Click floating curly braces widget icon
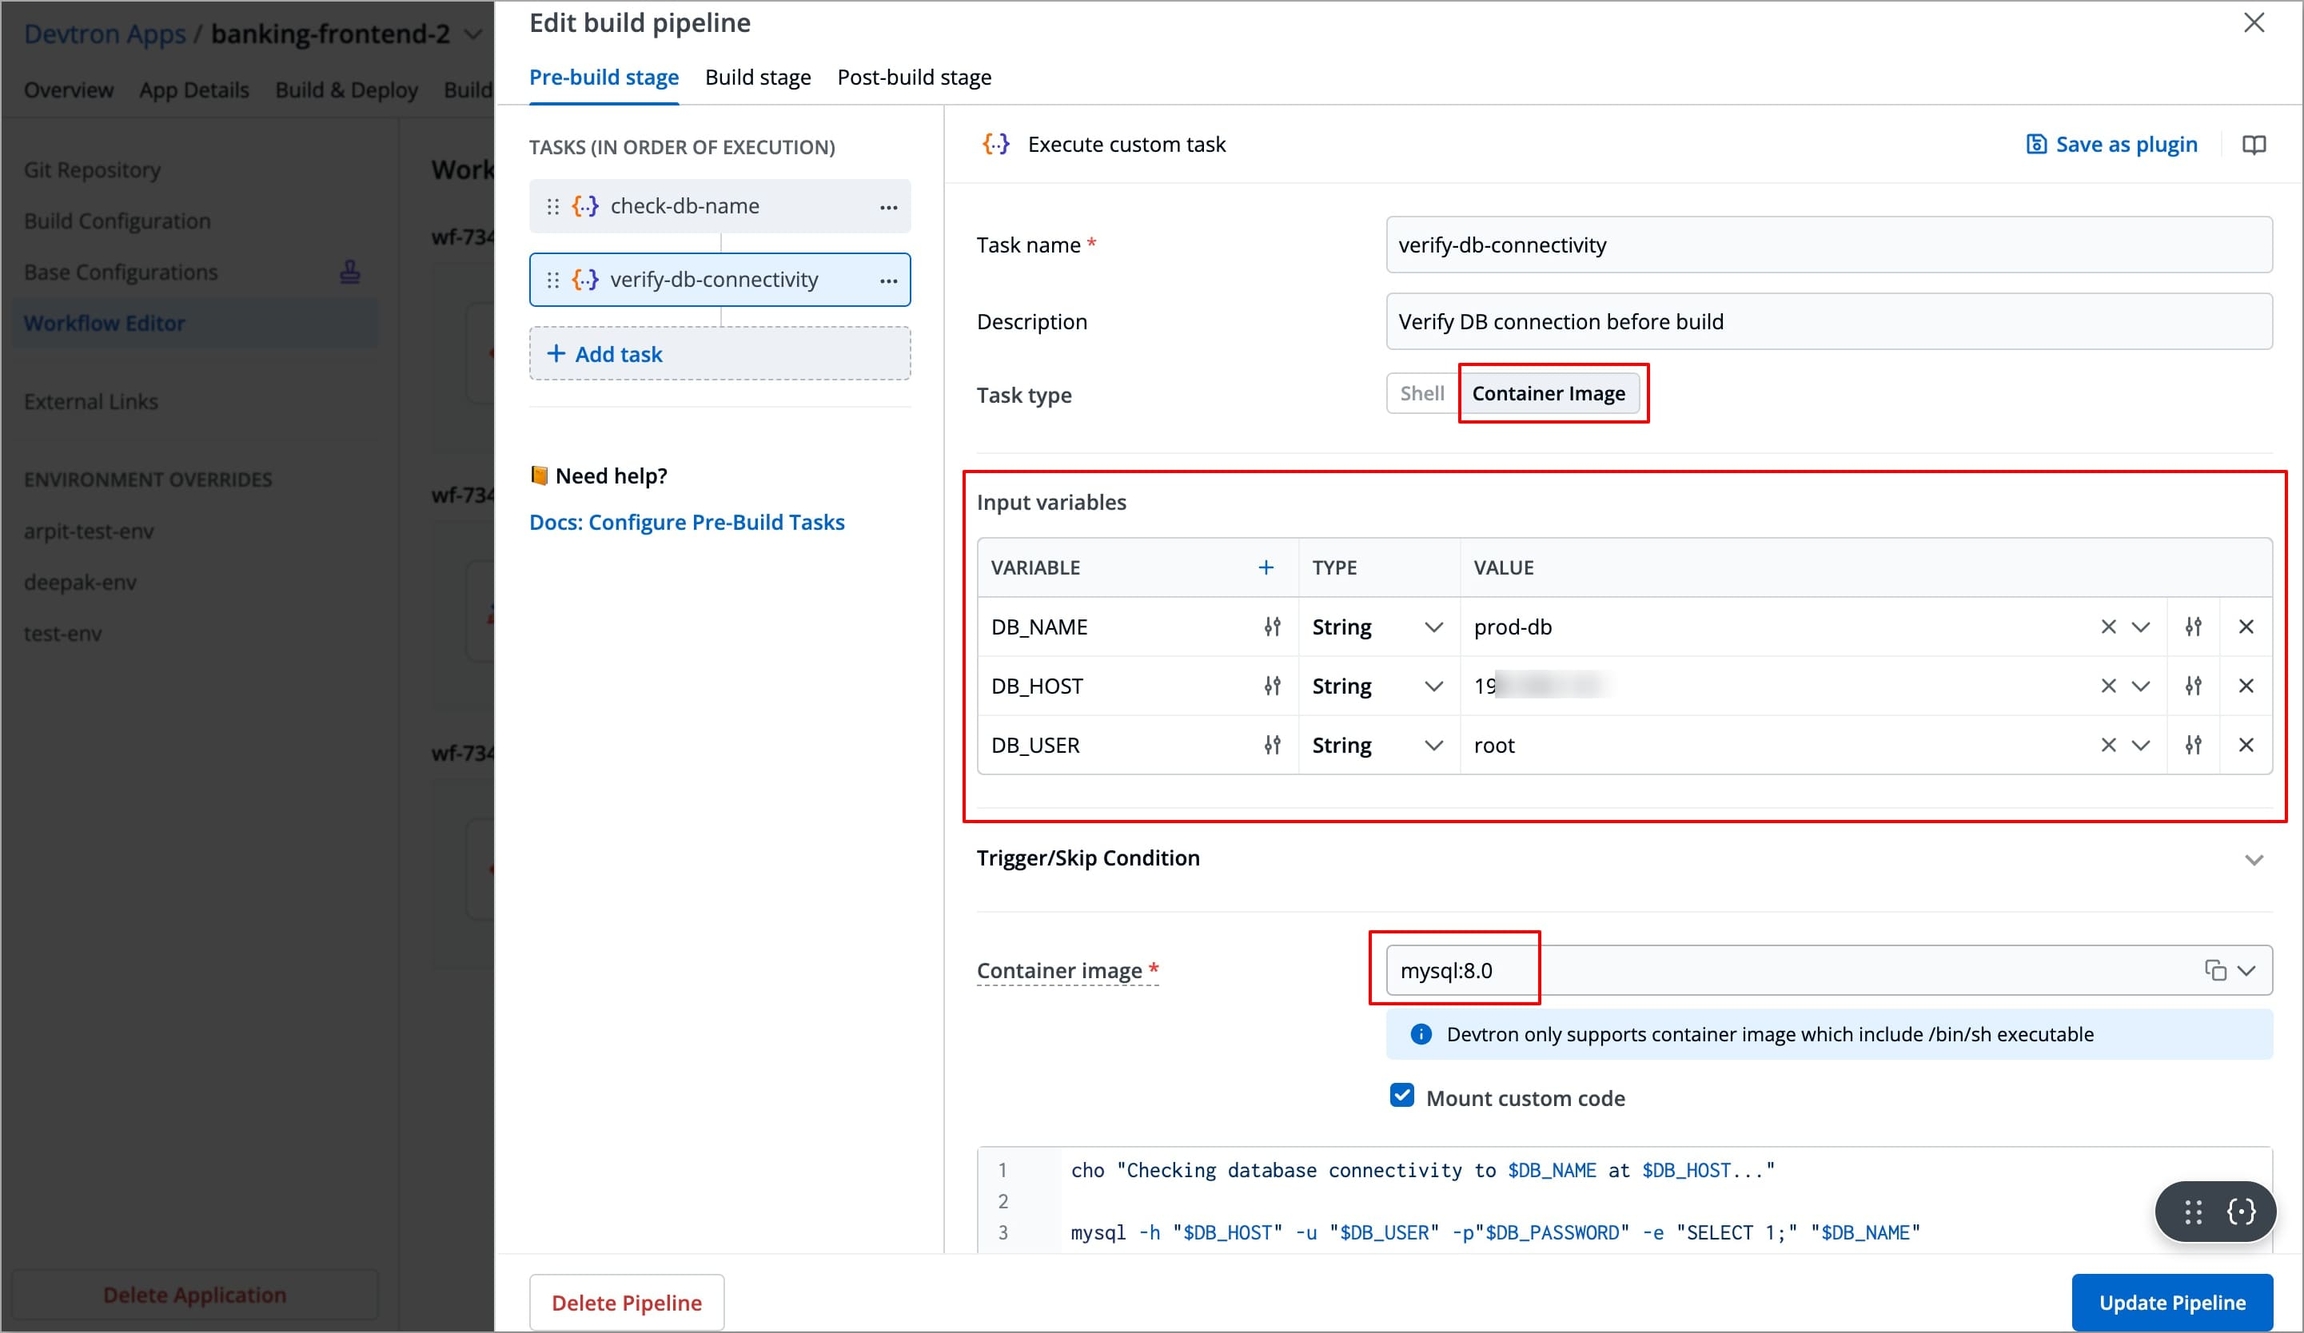This screenshot has width=2304, height=1333. pyautogui.click(x=2241, y=1212)
